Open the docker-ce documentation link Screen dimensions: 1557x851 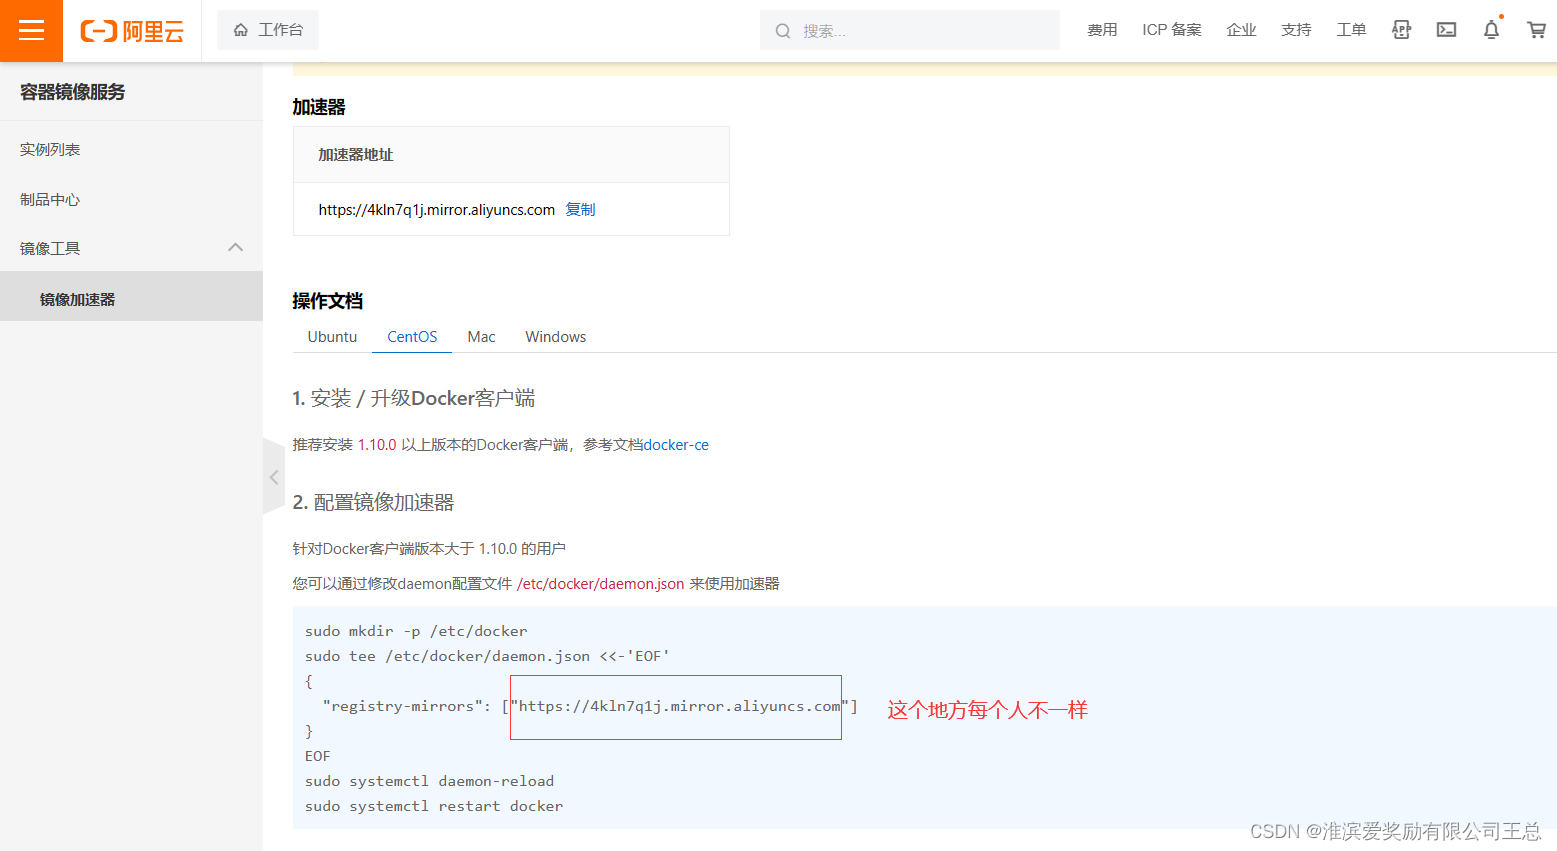click(x=676, y=444)
